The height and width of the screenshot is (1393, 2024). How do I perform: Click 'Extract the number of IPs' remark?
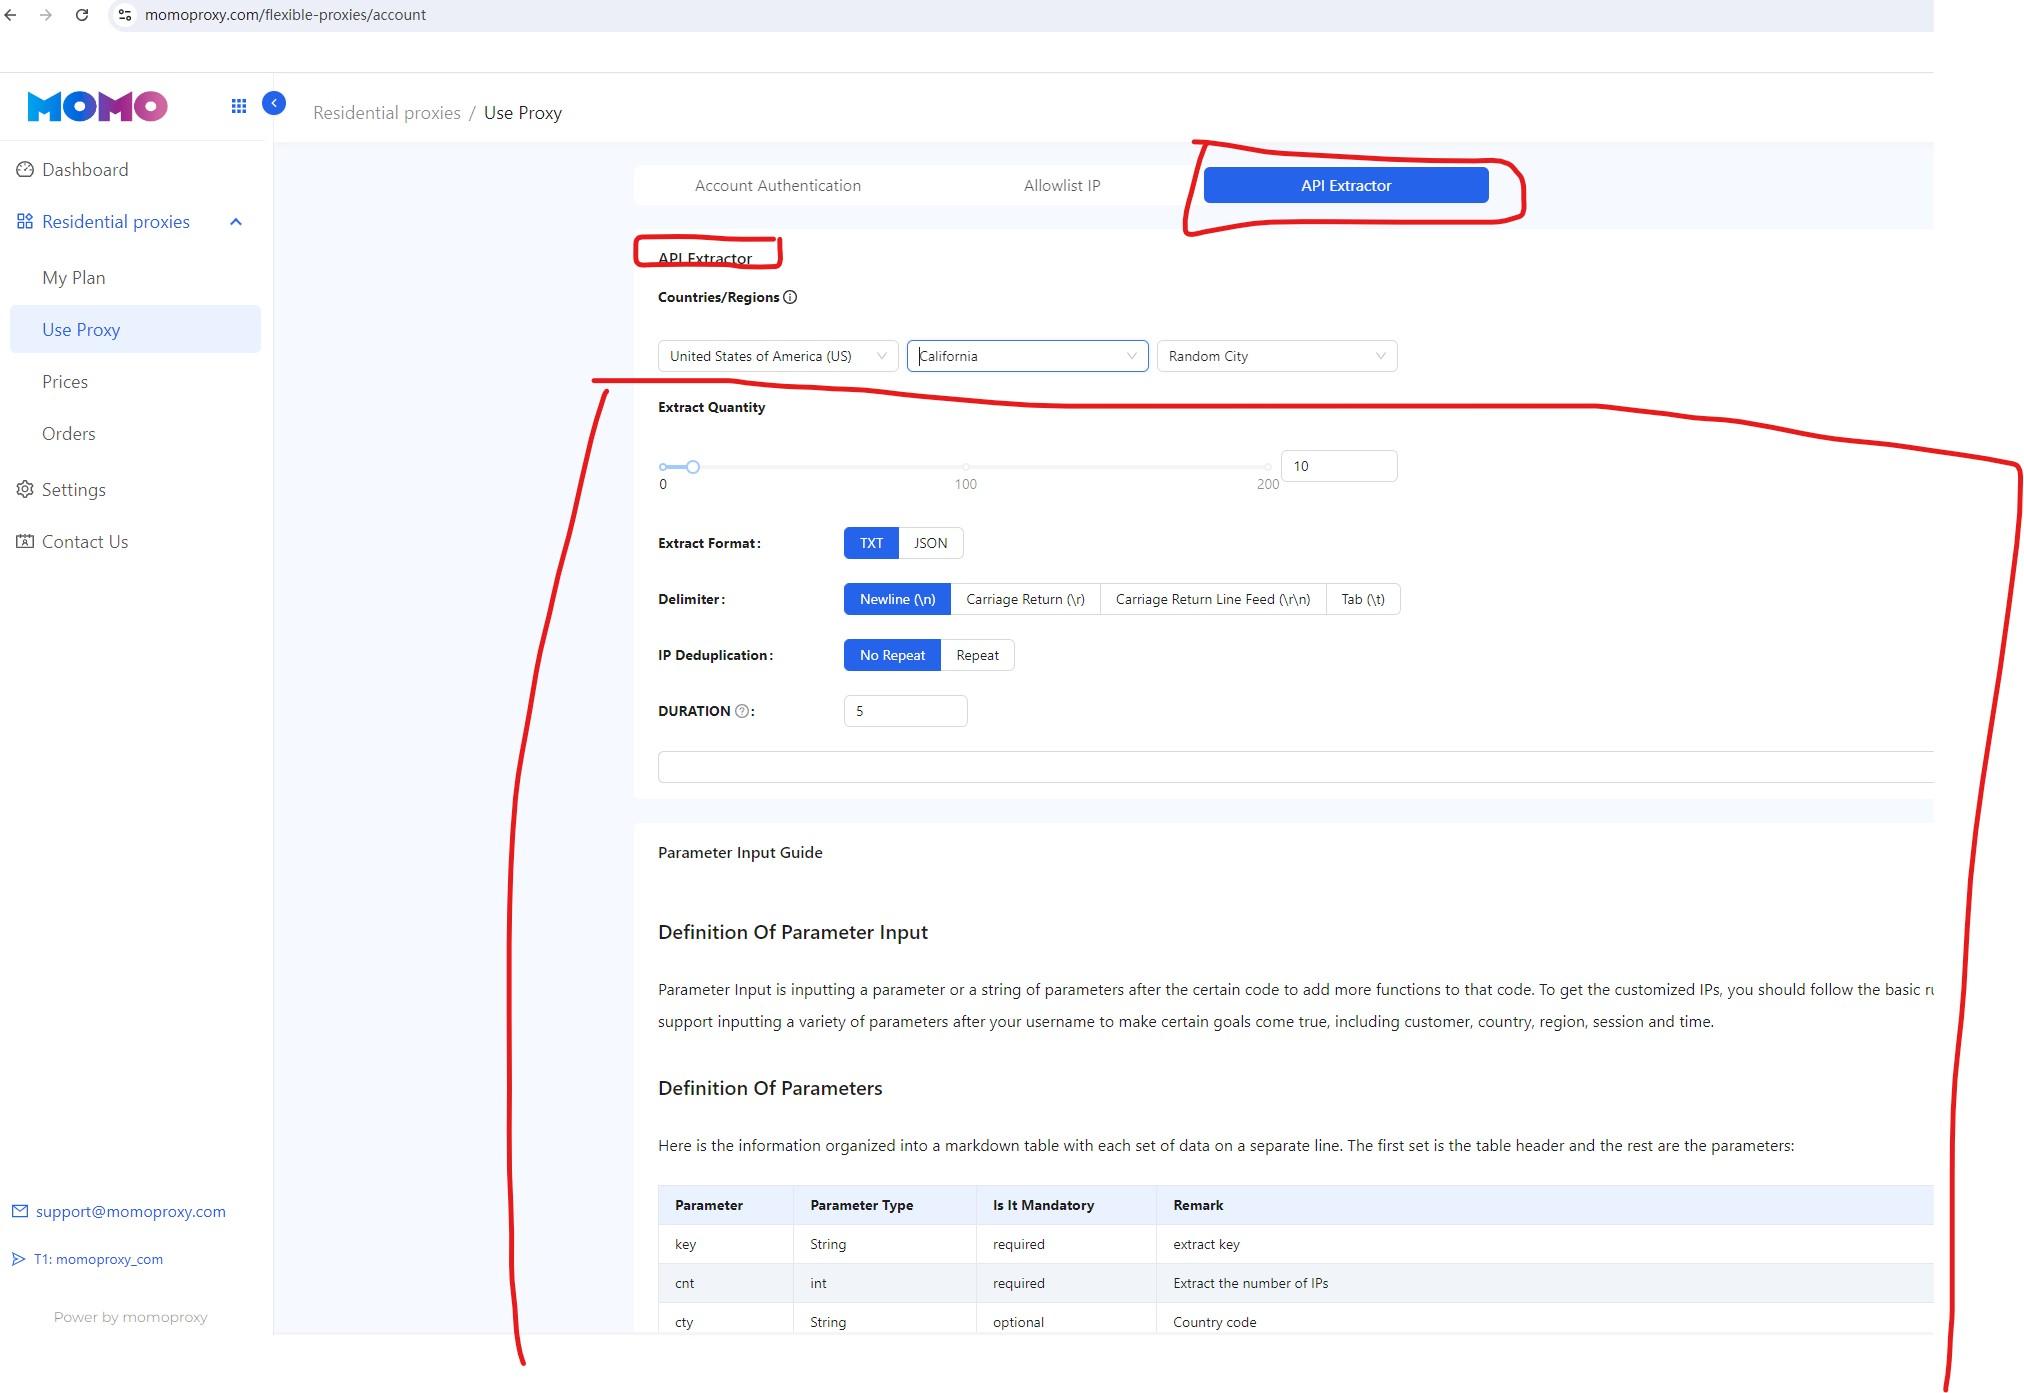[1250, 1283]
